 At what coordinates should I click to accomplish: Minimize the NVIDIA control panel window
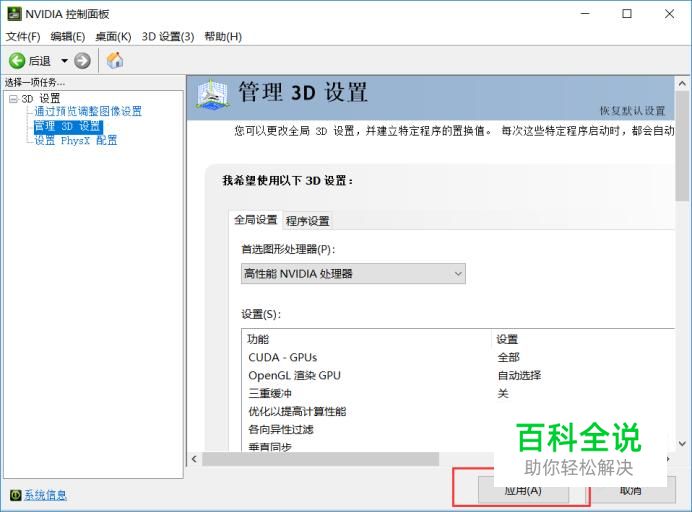(x=585, y=14)
